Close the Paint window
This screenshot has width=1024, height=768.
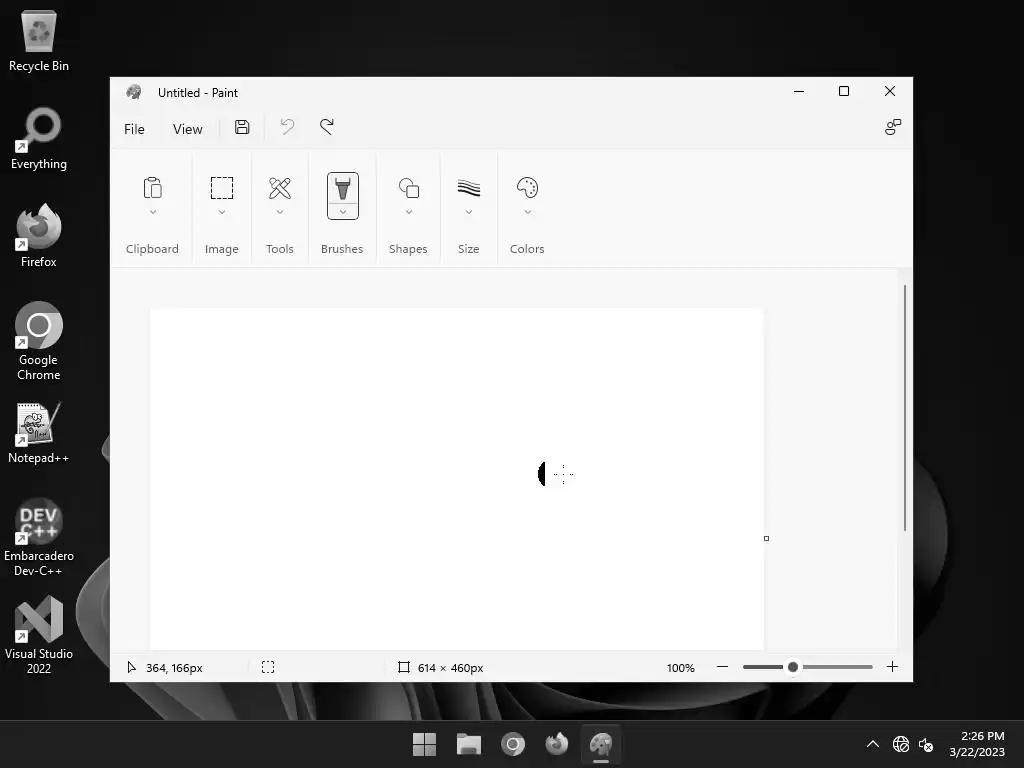tap(889, 91)
